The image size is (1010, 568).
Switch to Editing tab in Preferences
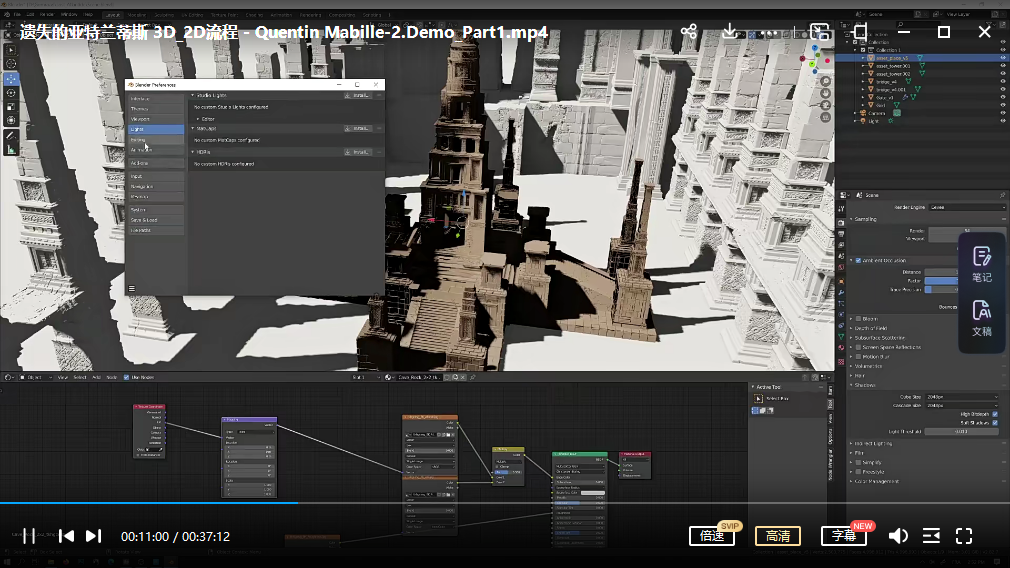pos(156,140)
